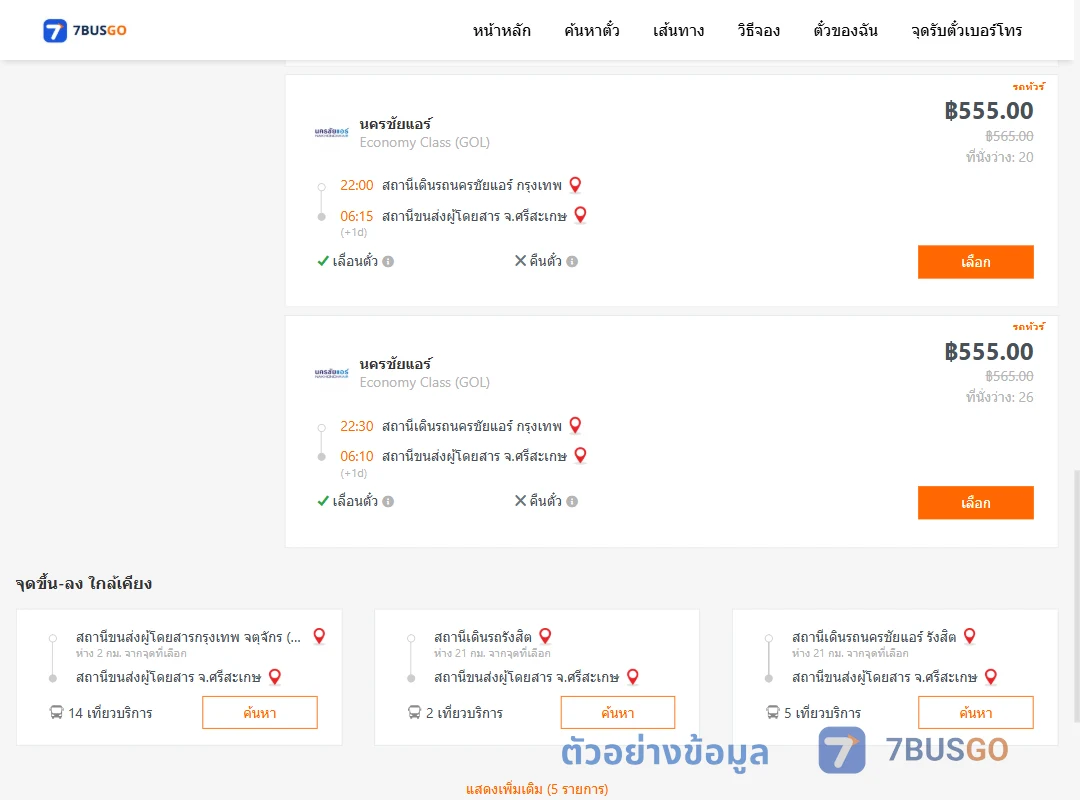The height and width of the screenshot is (800, 1080).
Task: Click the 22:00 departure time
Action: tap(357, 185)
